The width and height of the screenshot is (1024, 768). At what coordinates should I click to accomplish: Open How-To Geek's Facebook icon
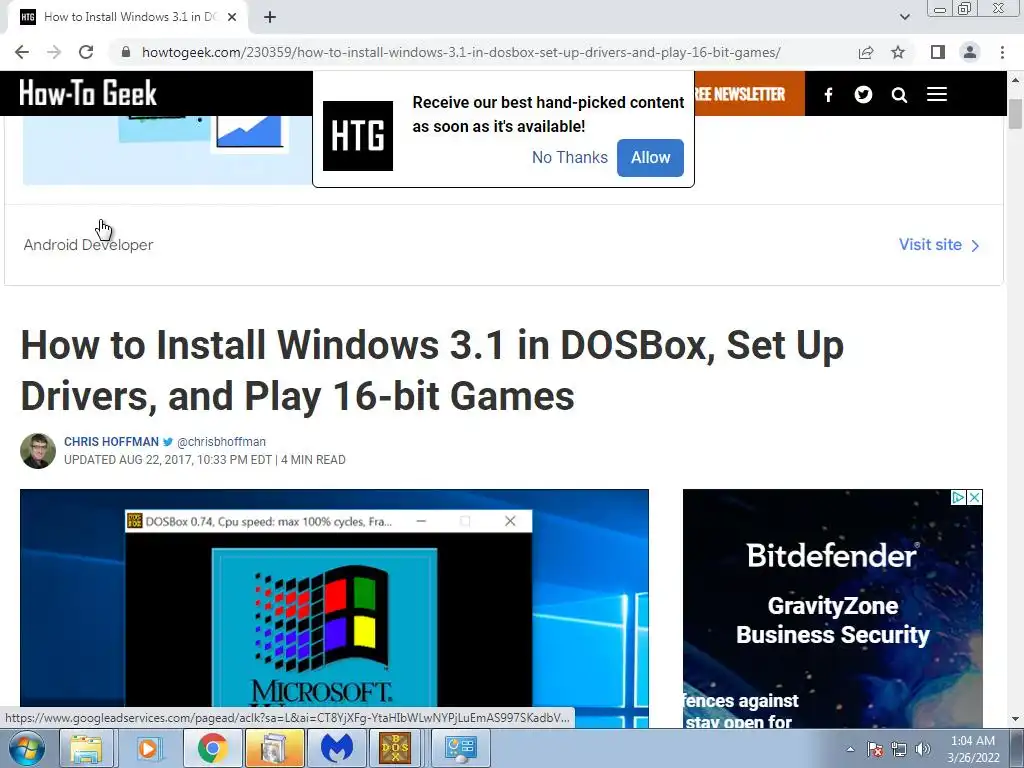(x=828, y=95)
